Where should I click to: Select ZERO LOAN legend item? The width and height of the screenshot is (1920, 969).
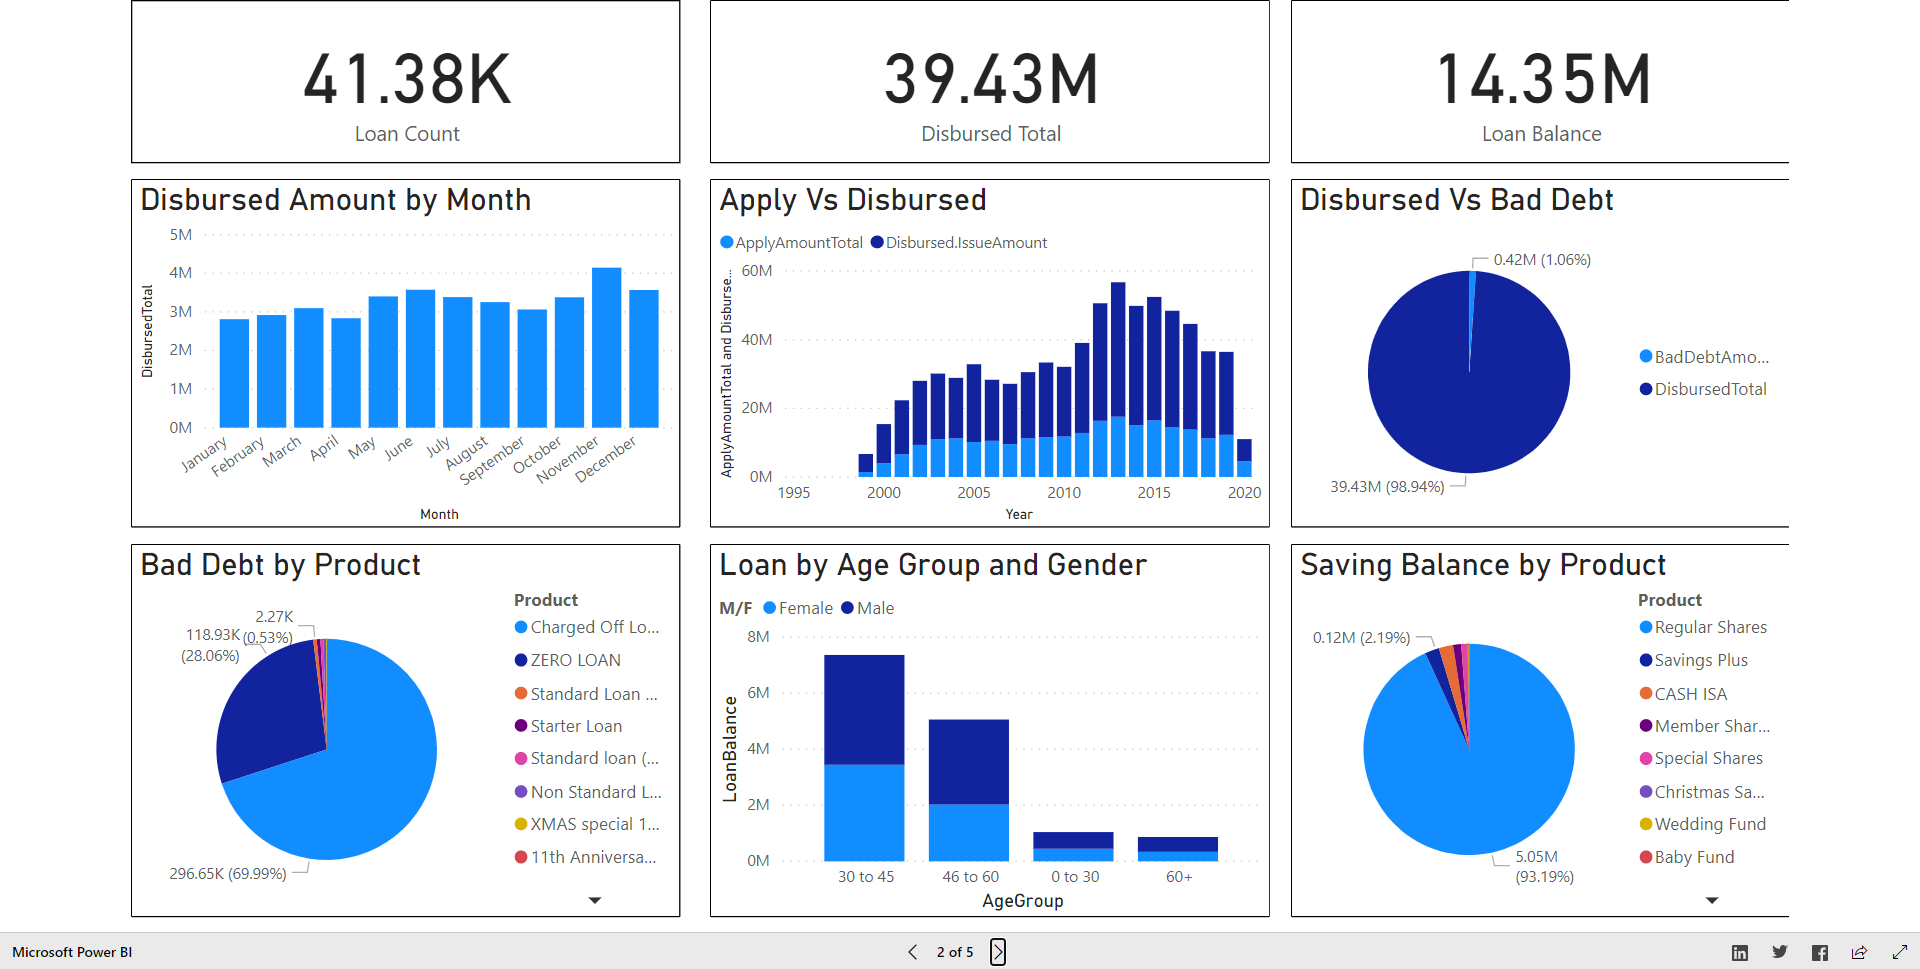point(568,660)
